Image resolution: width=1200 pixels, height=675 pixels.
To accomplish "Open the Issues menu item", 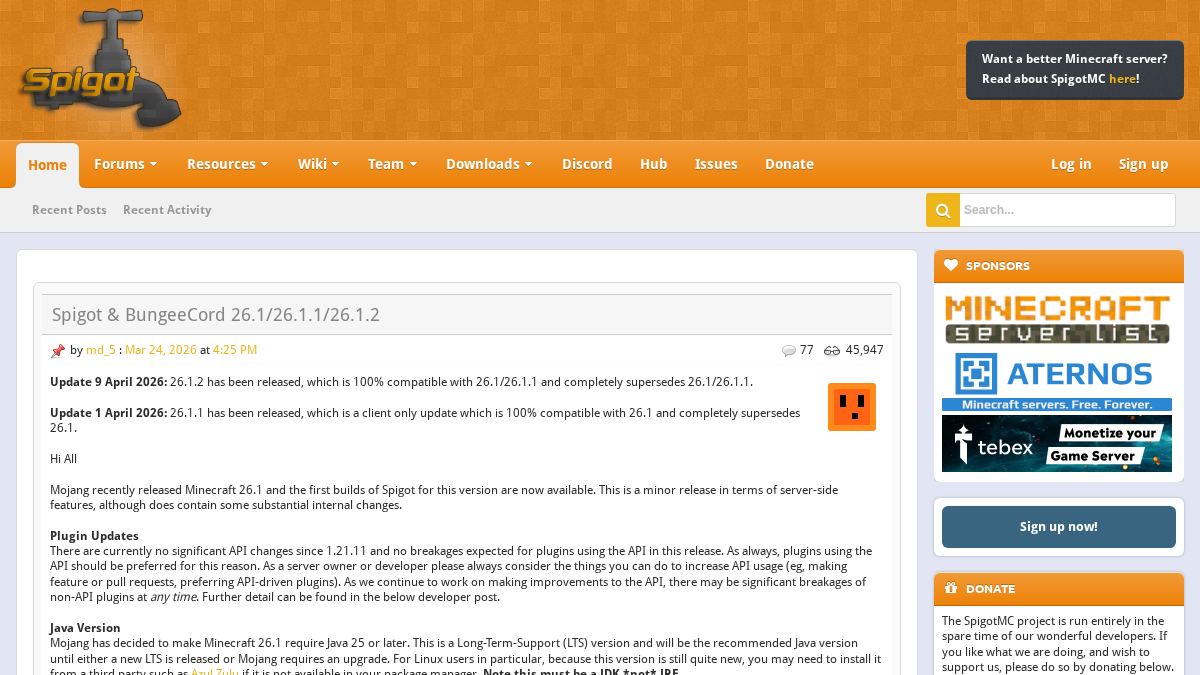I will (x=716, y=164).
